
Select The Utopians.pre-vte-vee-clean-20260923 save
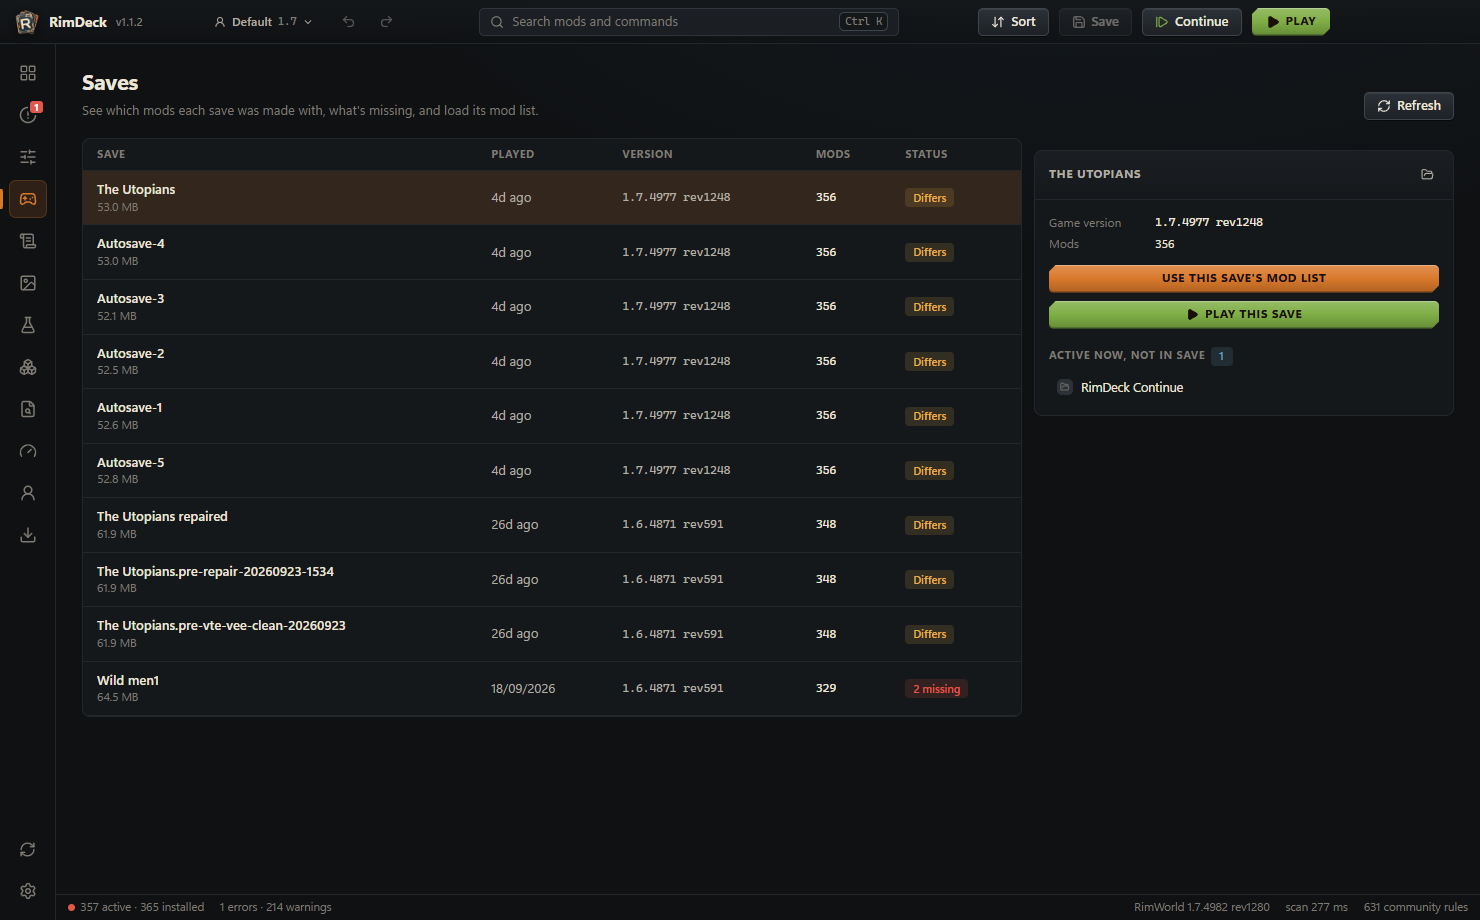(x=552, y=634)
